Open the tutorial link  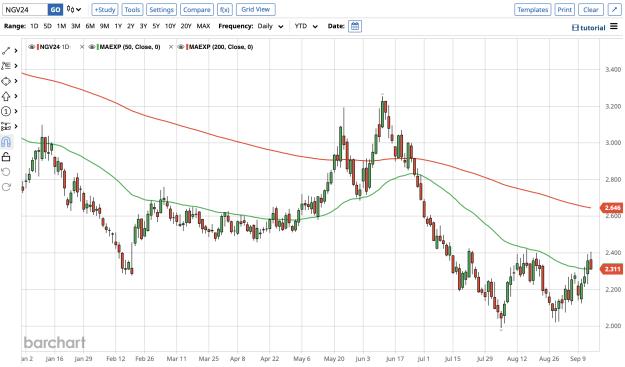click(x=589, y=27)
